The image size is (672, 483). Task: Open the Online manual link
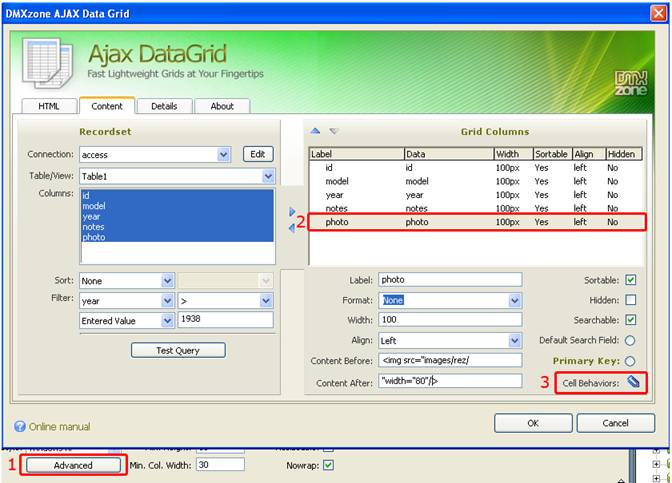[60, 426]
